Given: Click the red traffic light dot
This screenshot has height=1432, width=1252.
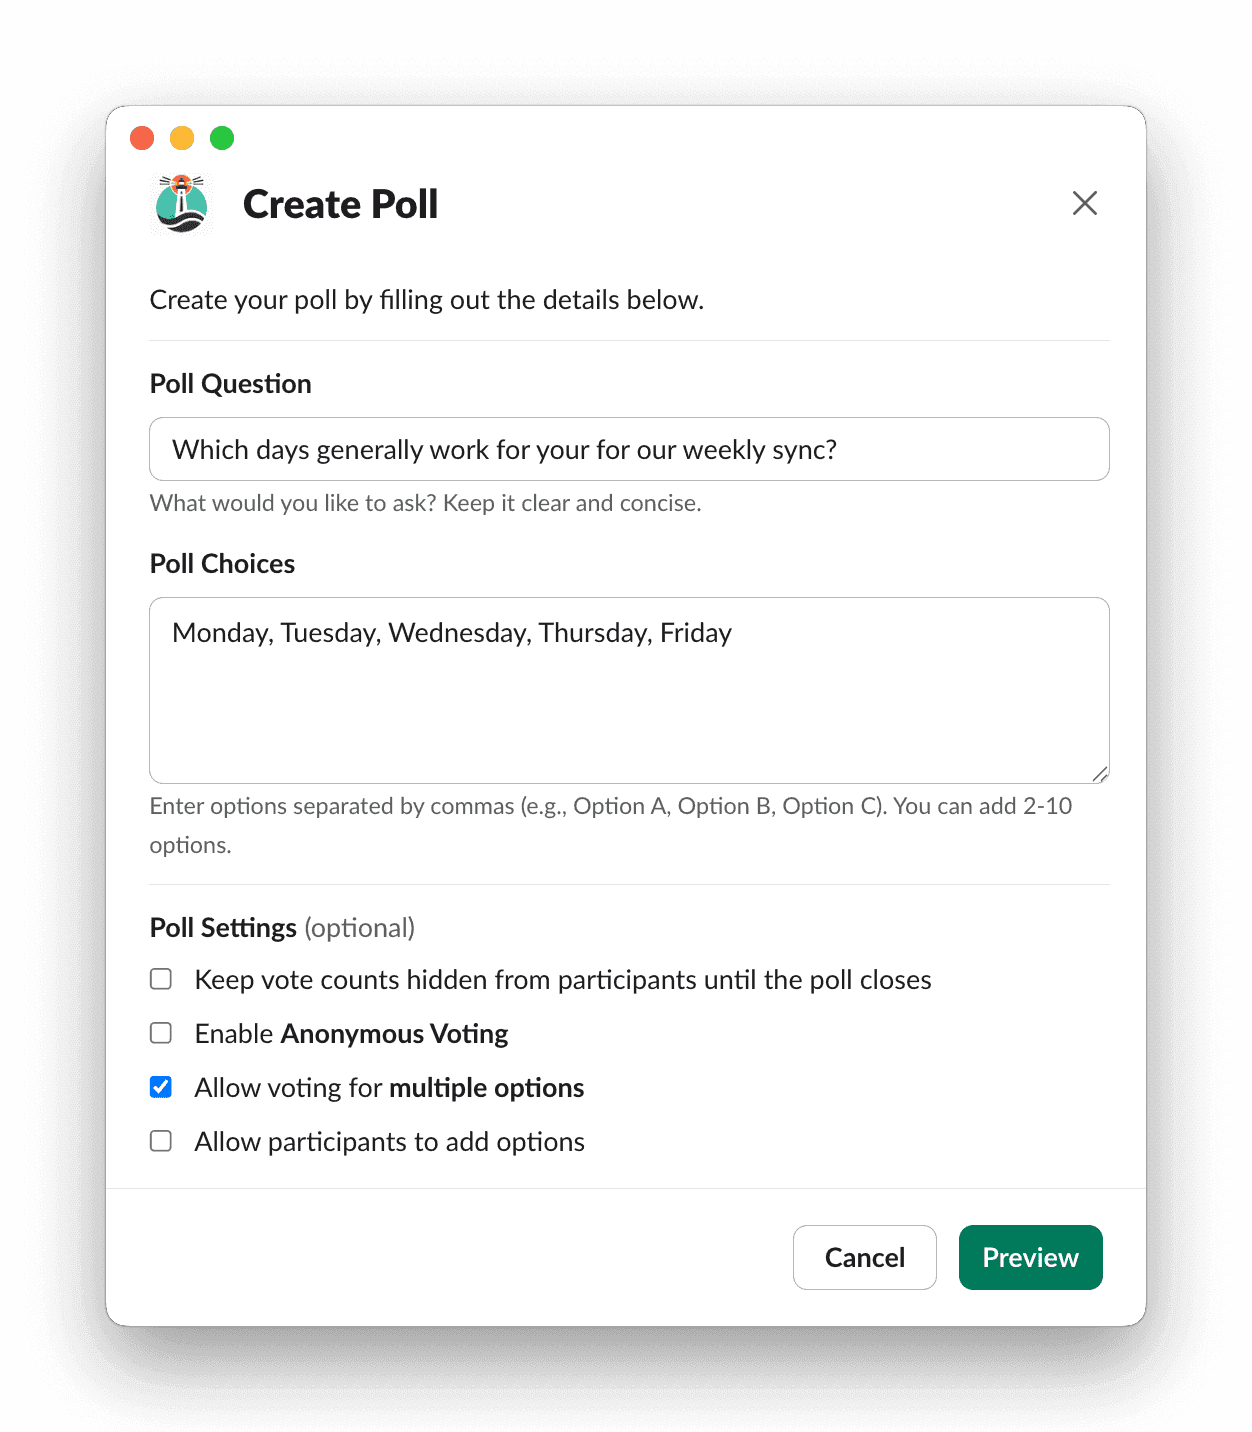Looking at the screenshot, I should pos(142,137).
